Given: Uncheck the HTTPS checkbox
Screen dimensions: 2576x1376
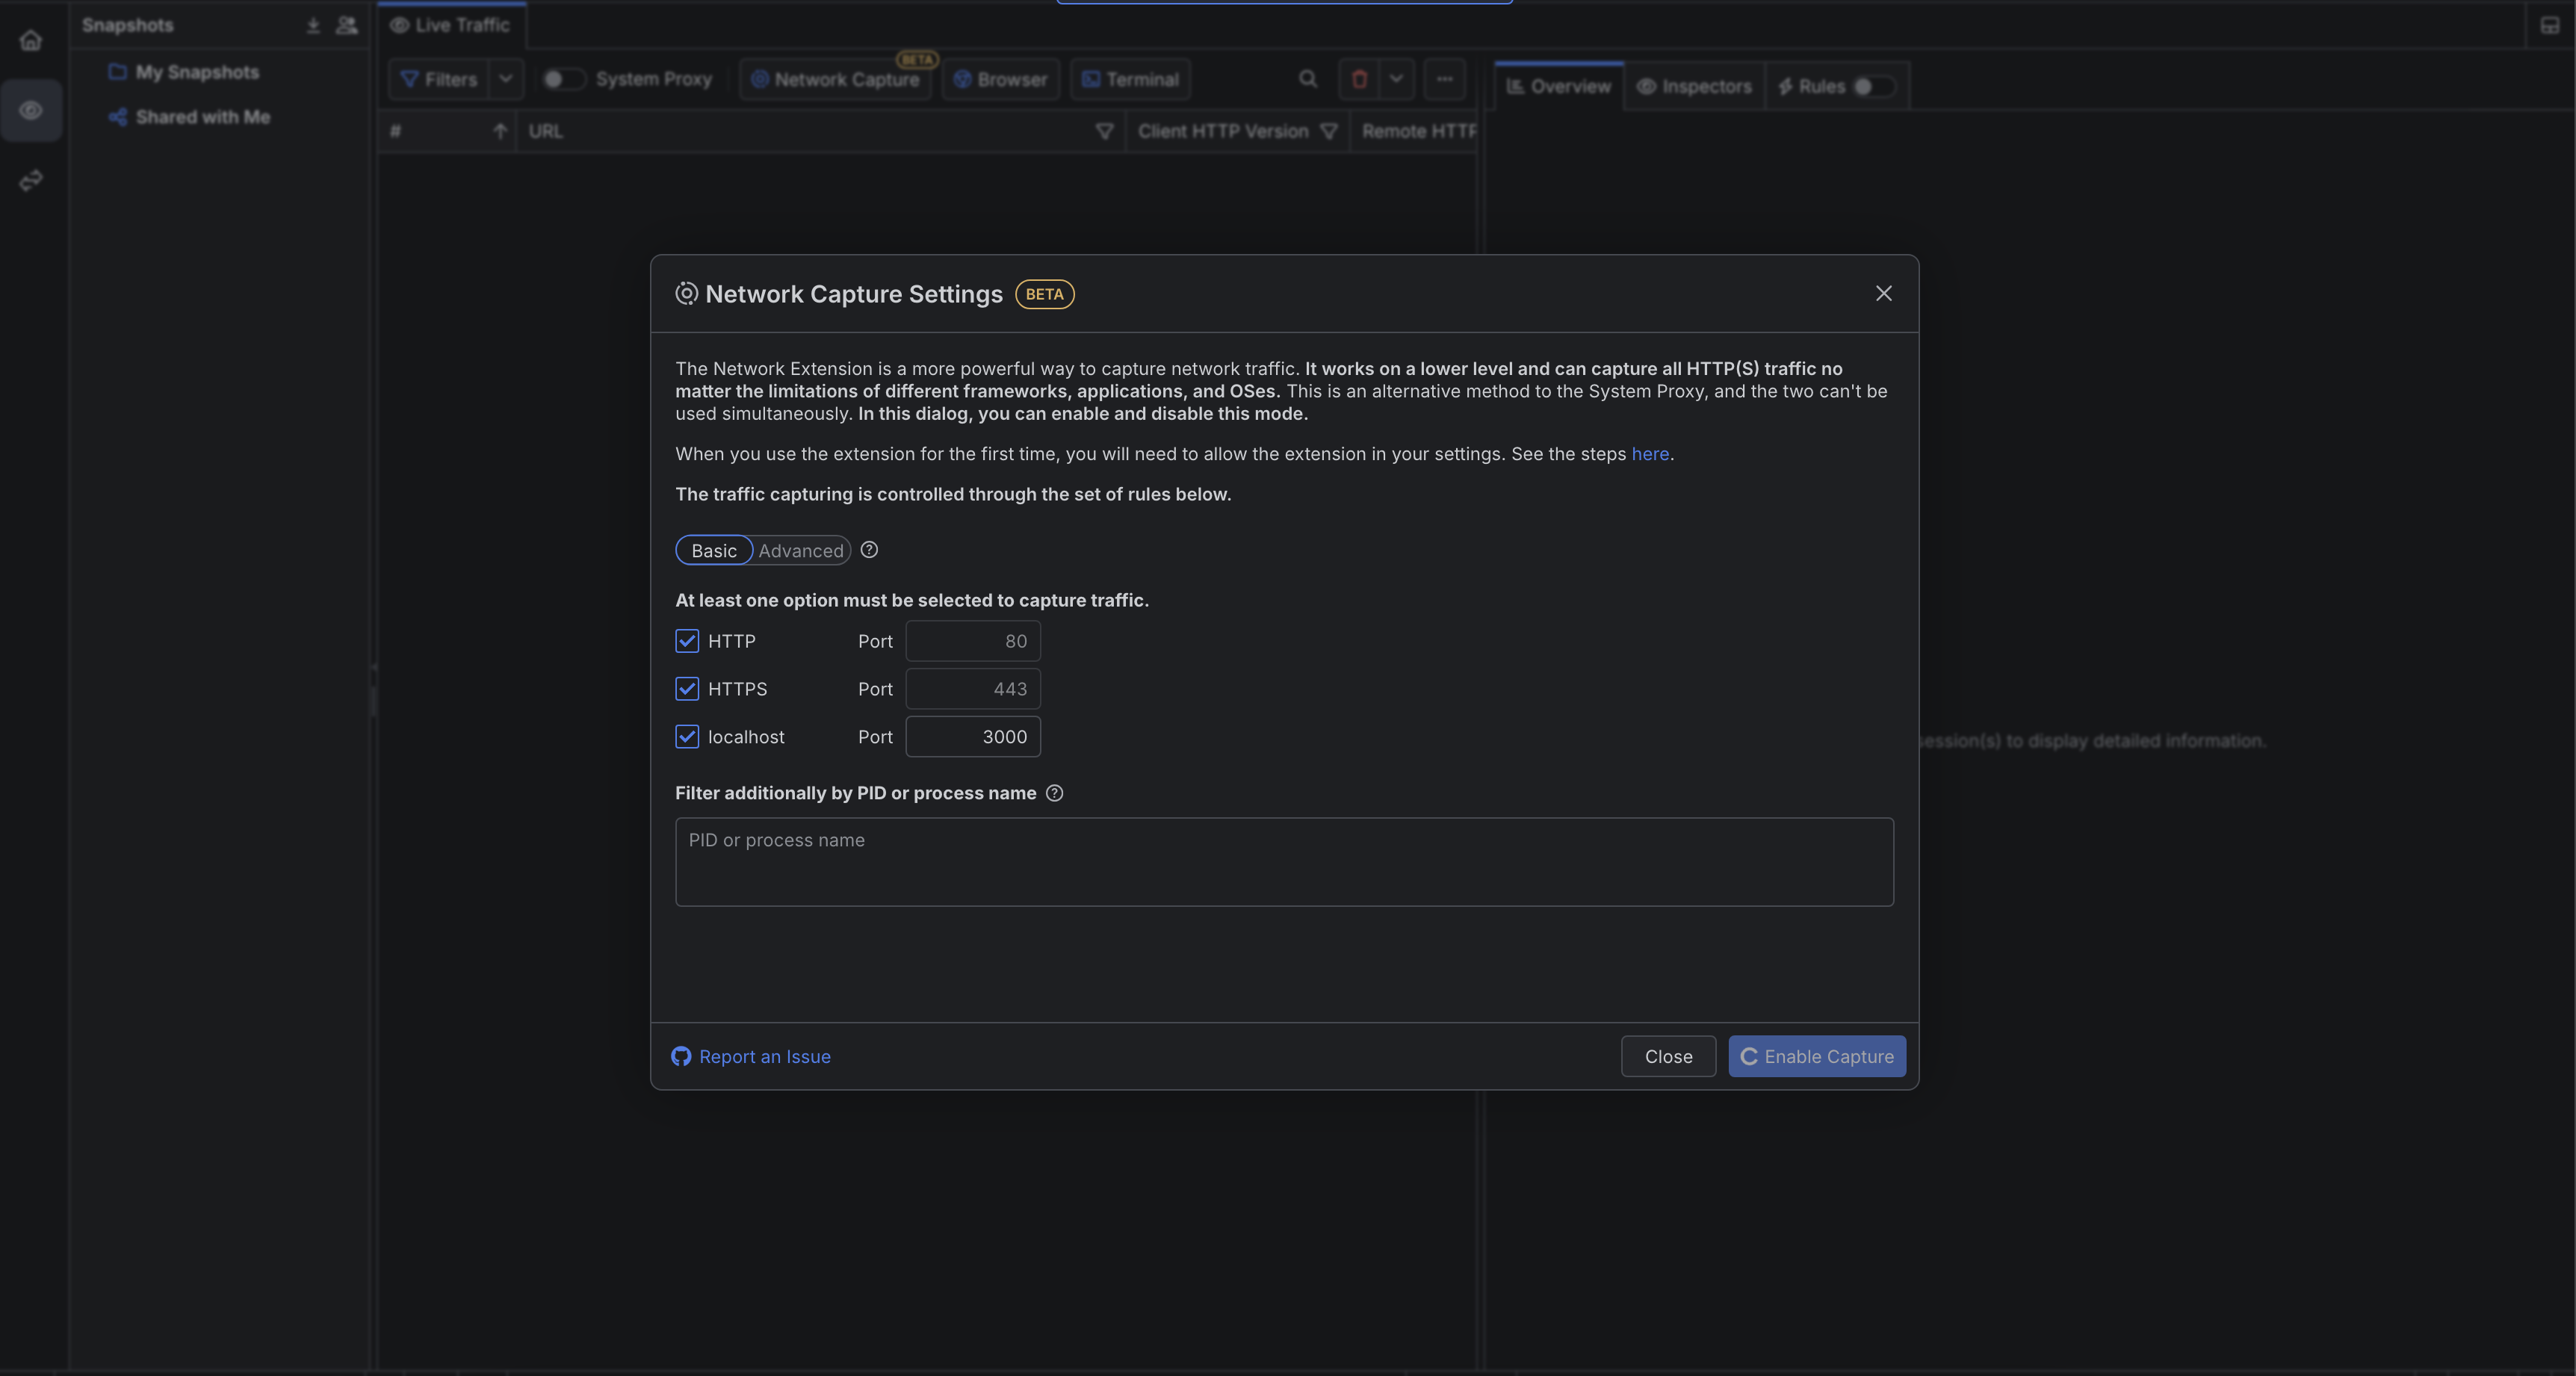Looking at the screenshot, I should tap(687, 689).
